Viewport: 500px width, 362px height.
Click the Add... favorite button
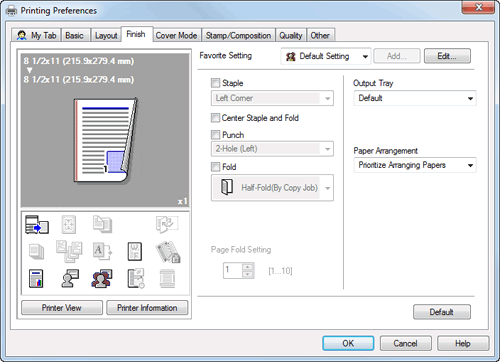[x=397, y=56]
